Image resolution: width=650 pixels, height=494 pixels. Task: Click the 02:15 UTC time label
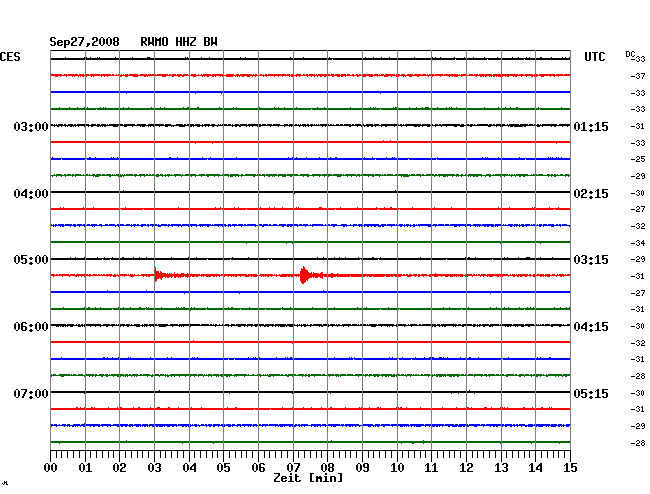pyautogui.click(x=591, y=194)
